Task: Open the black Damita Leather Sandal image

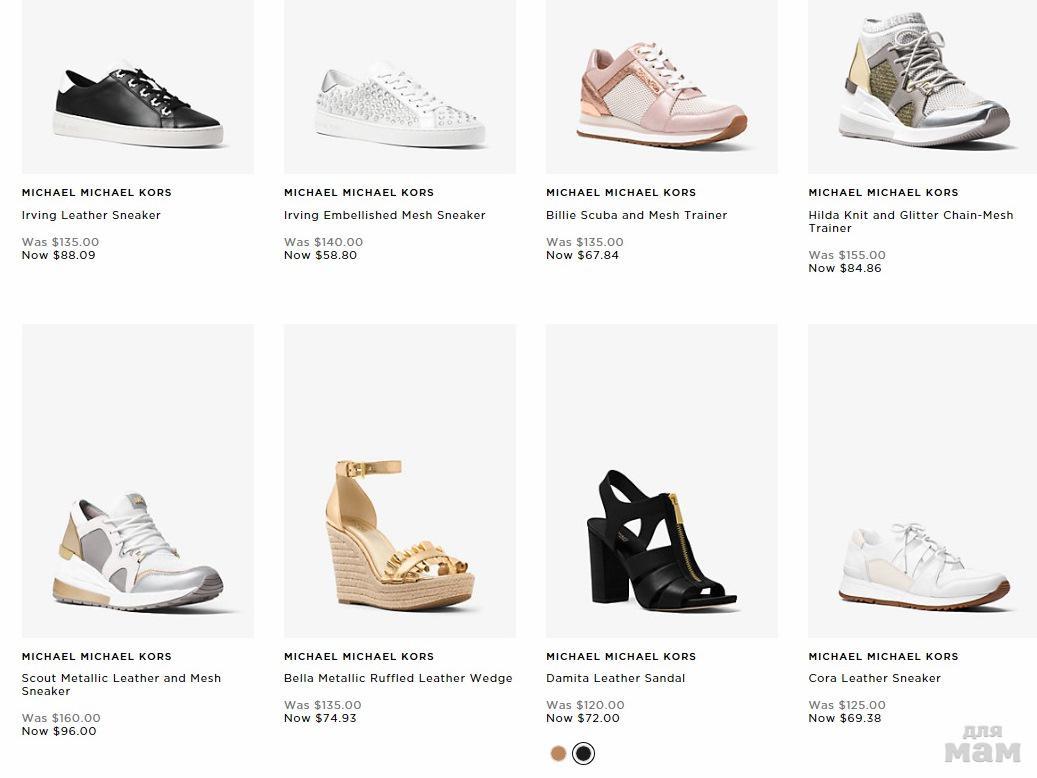Action: [x=662, y=540]
